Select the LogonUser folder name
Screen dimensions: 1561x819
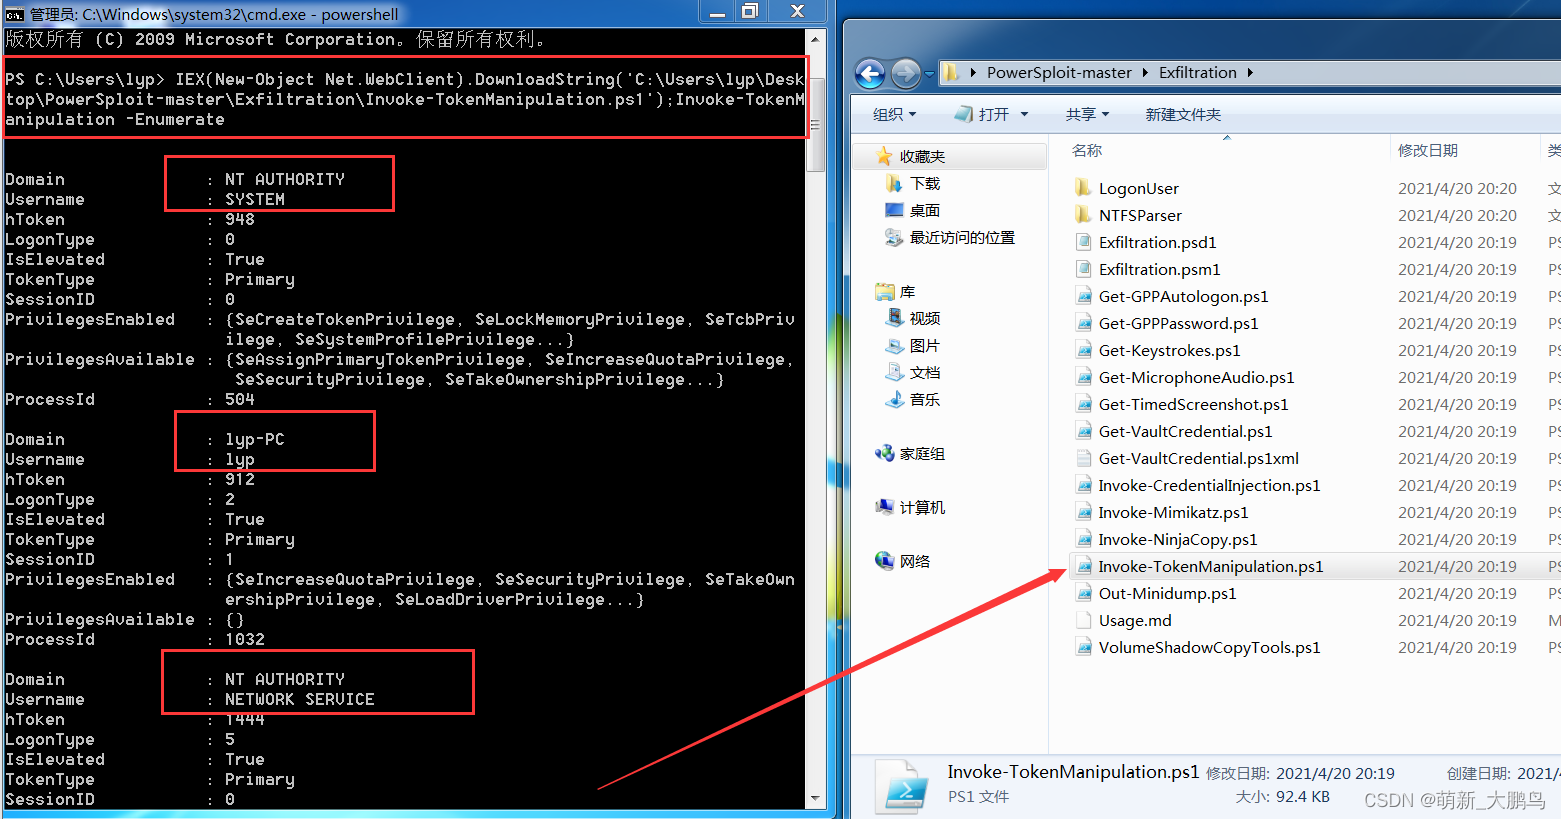click(1139, 188)
